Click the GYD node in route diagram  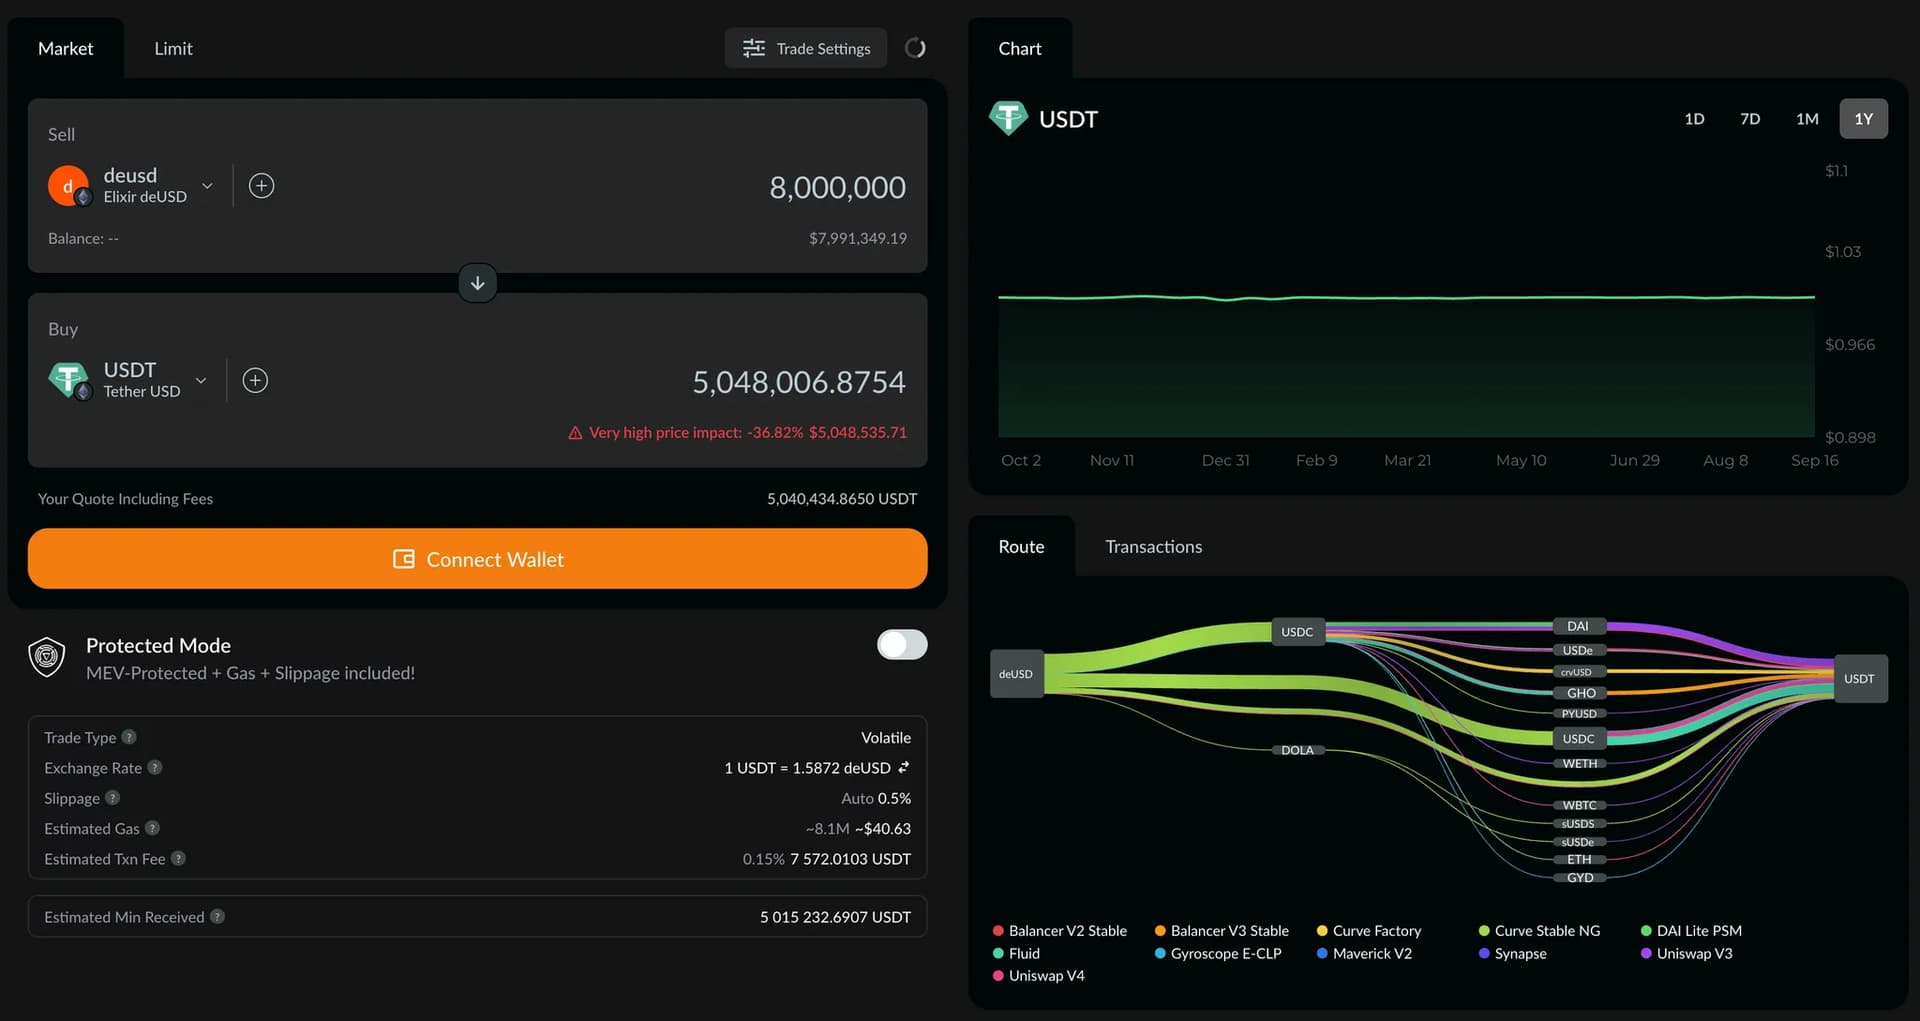(x=1580, y=878)
